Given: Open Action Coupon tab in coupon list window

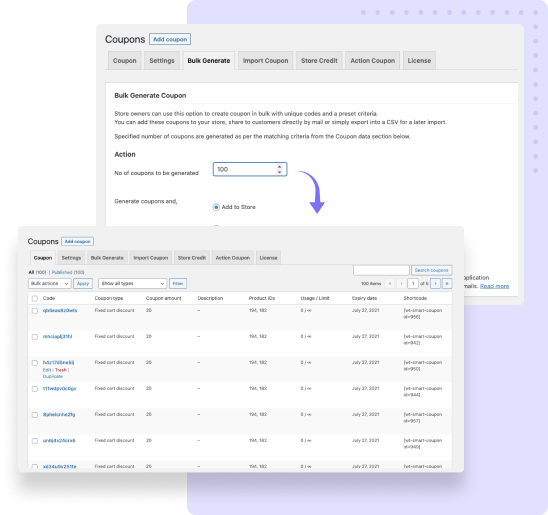Looking at the screenshot, I should coord(233,258).
